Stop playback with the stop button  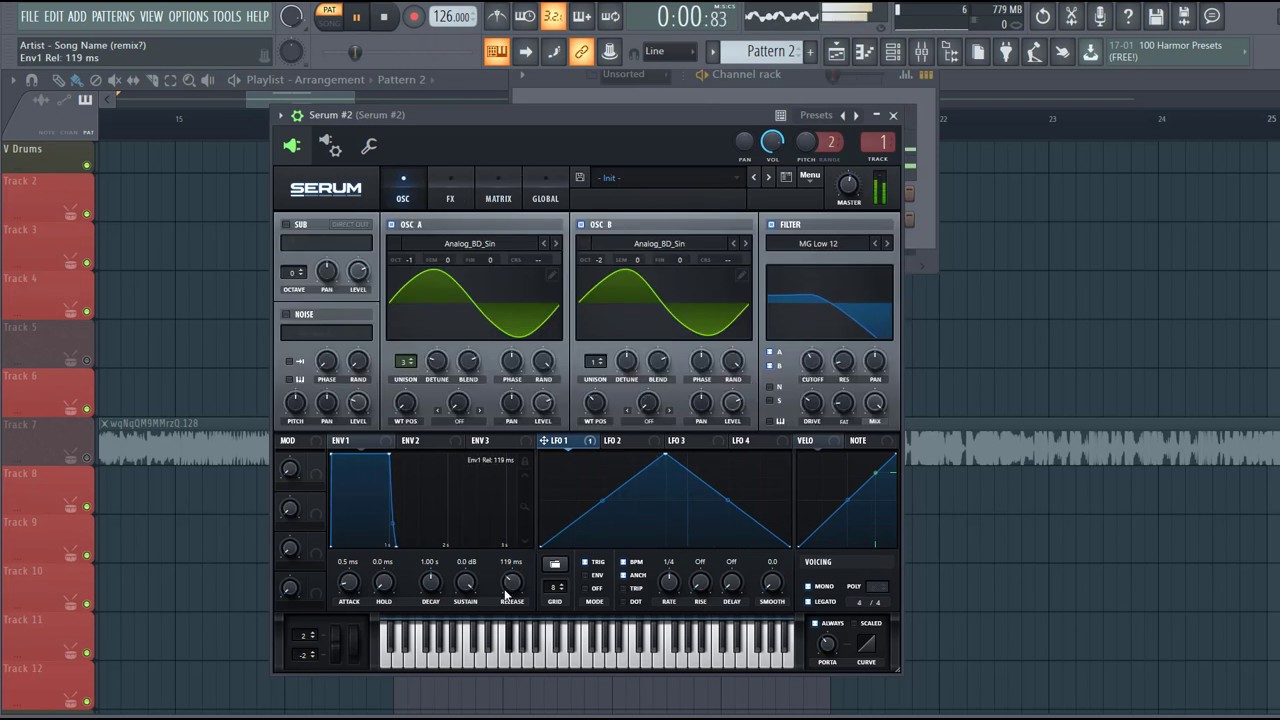[384, 17]
